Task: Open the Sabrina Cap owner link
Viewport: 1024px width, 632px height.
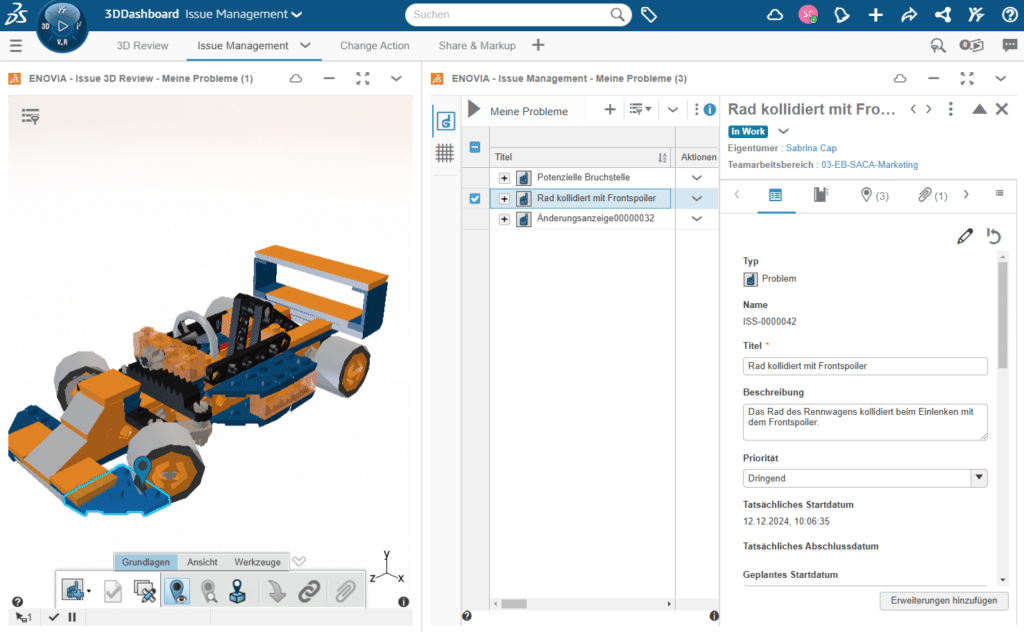Action: pyautogui.click(x=810, y=147)
